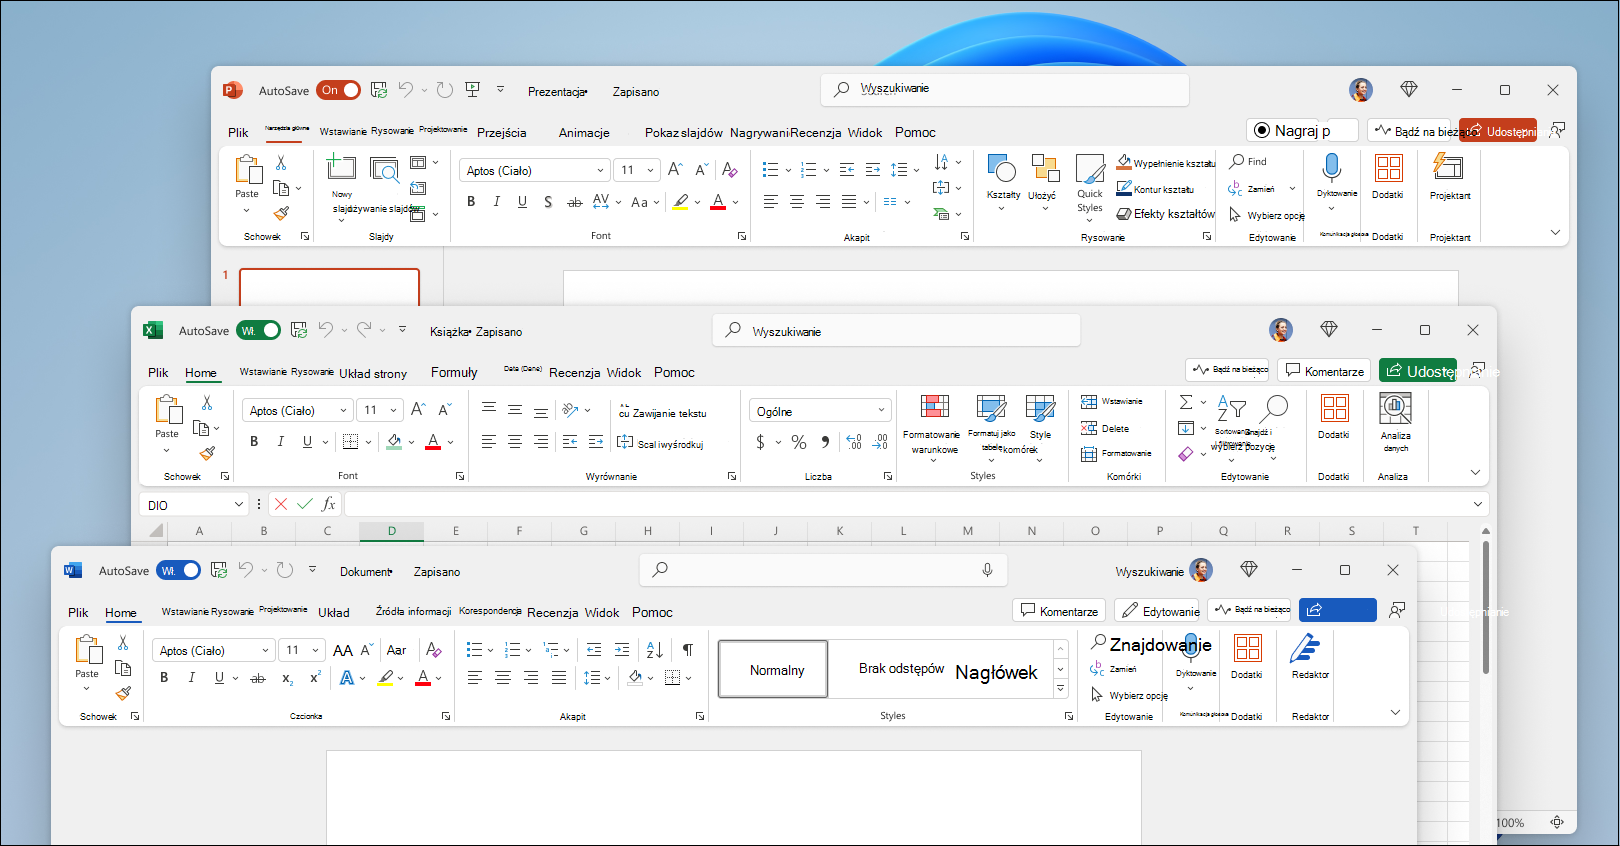Click the percent style icon in Excel
The width and height of the screenshot is (1620, 846).
[x=799, y=442]
